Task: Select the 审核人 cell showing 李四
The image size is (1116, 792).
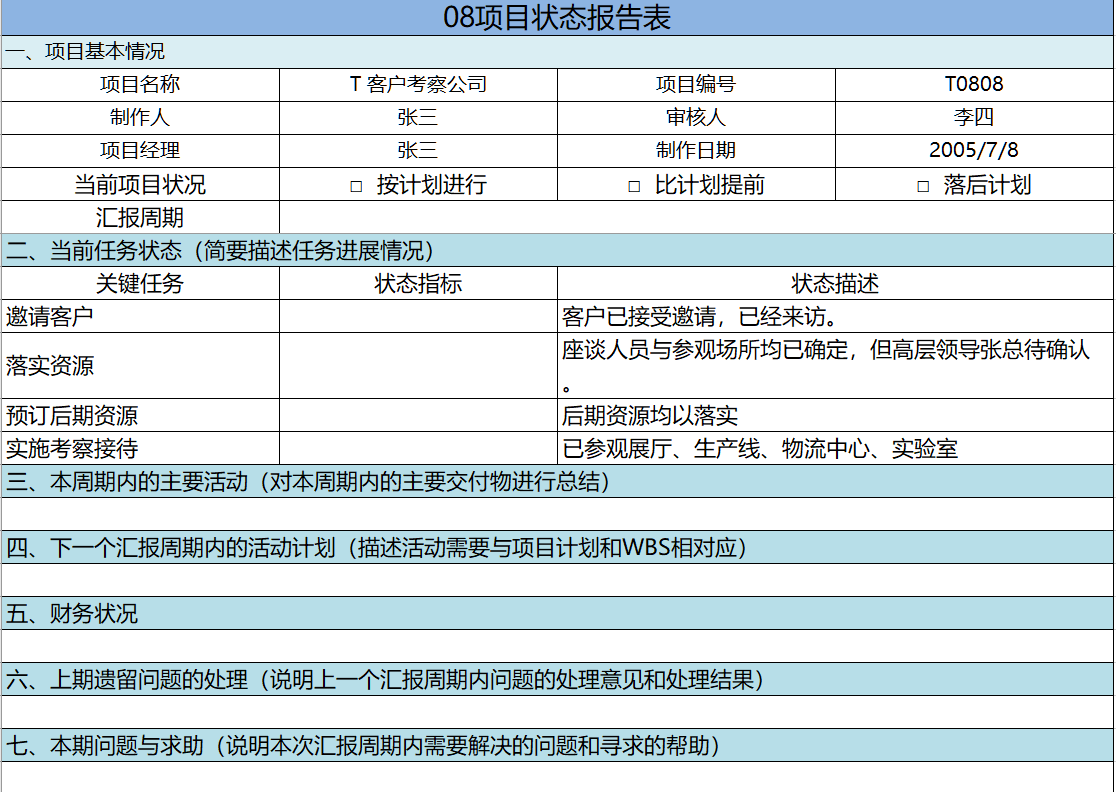Action: click(974, 117)
